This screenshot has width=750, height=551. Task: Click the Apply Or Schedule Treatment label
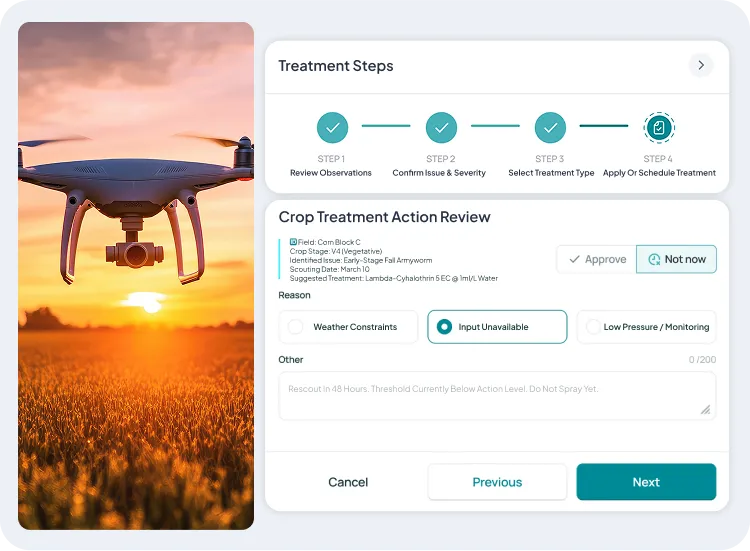pyautogui.click(x=659, y=173)
